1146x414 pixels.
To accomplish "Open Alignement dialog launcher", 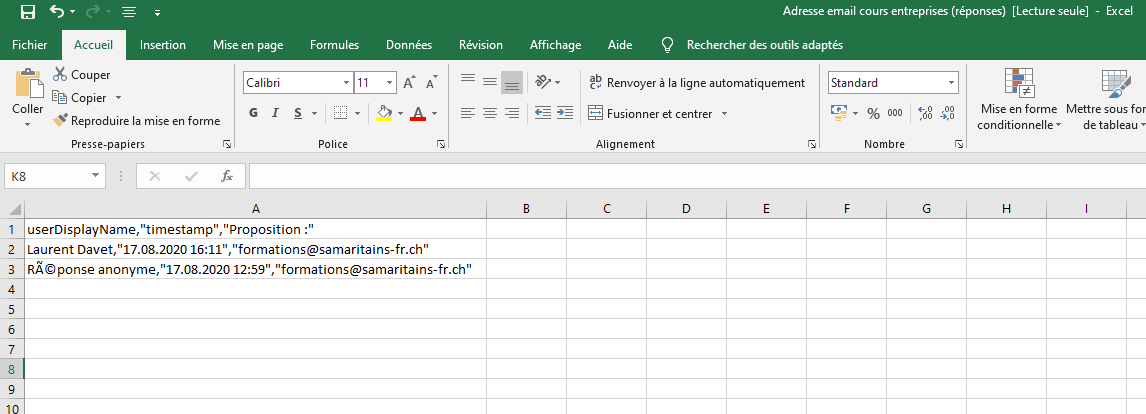I will 812,144.
